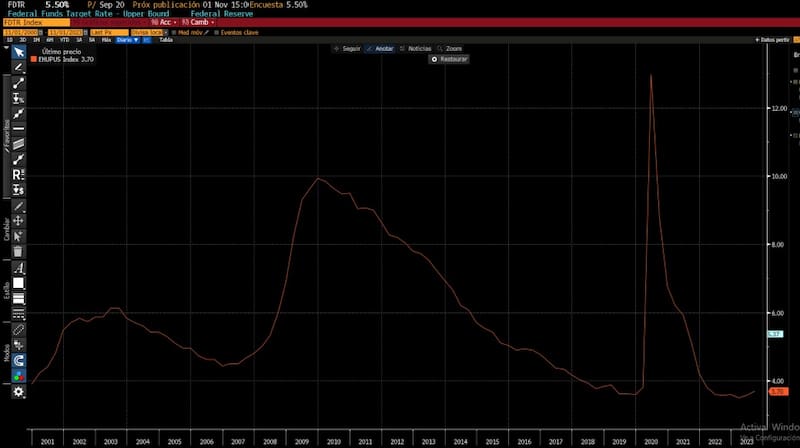Select the arrow pointer tool
This screenshot has height=448, width=800.
tap(18, 51)
